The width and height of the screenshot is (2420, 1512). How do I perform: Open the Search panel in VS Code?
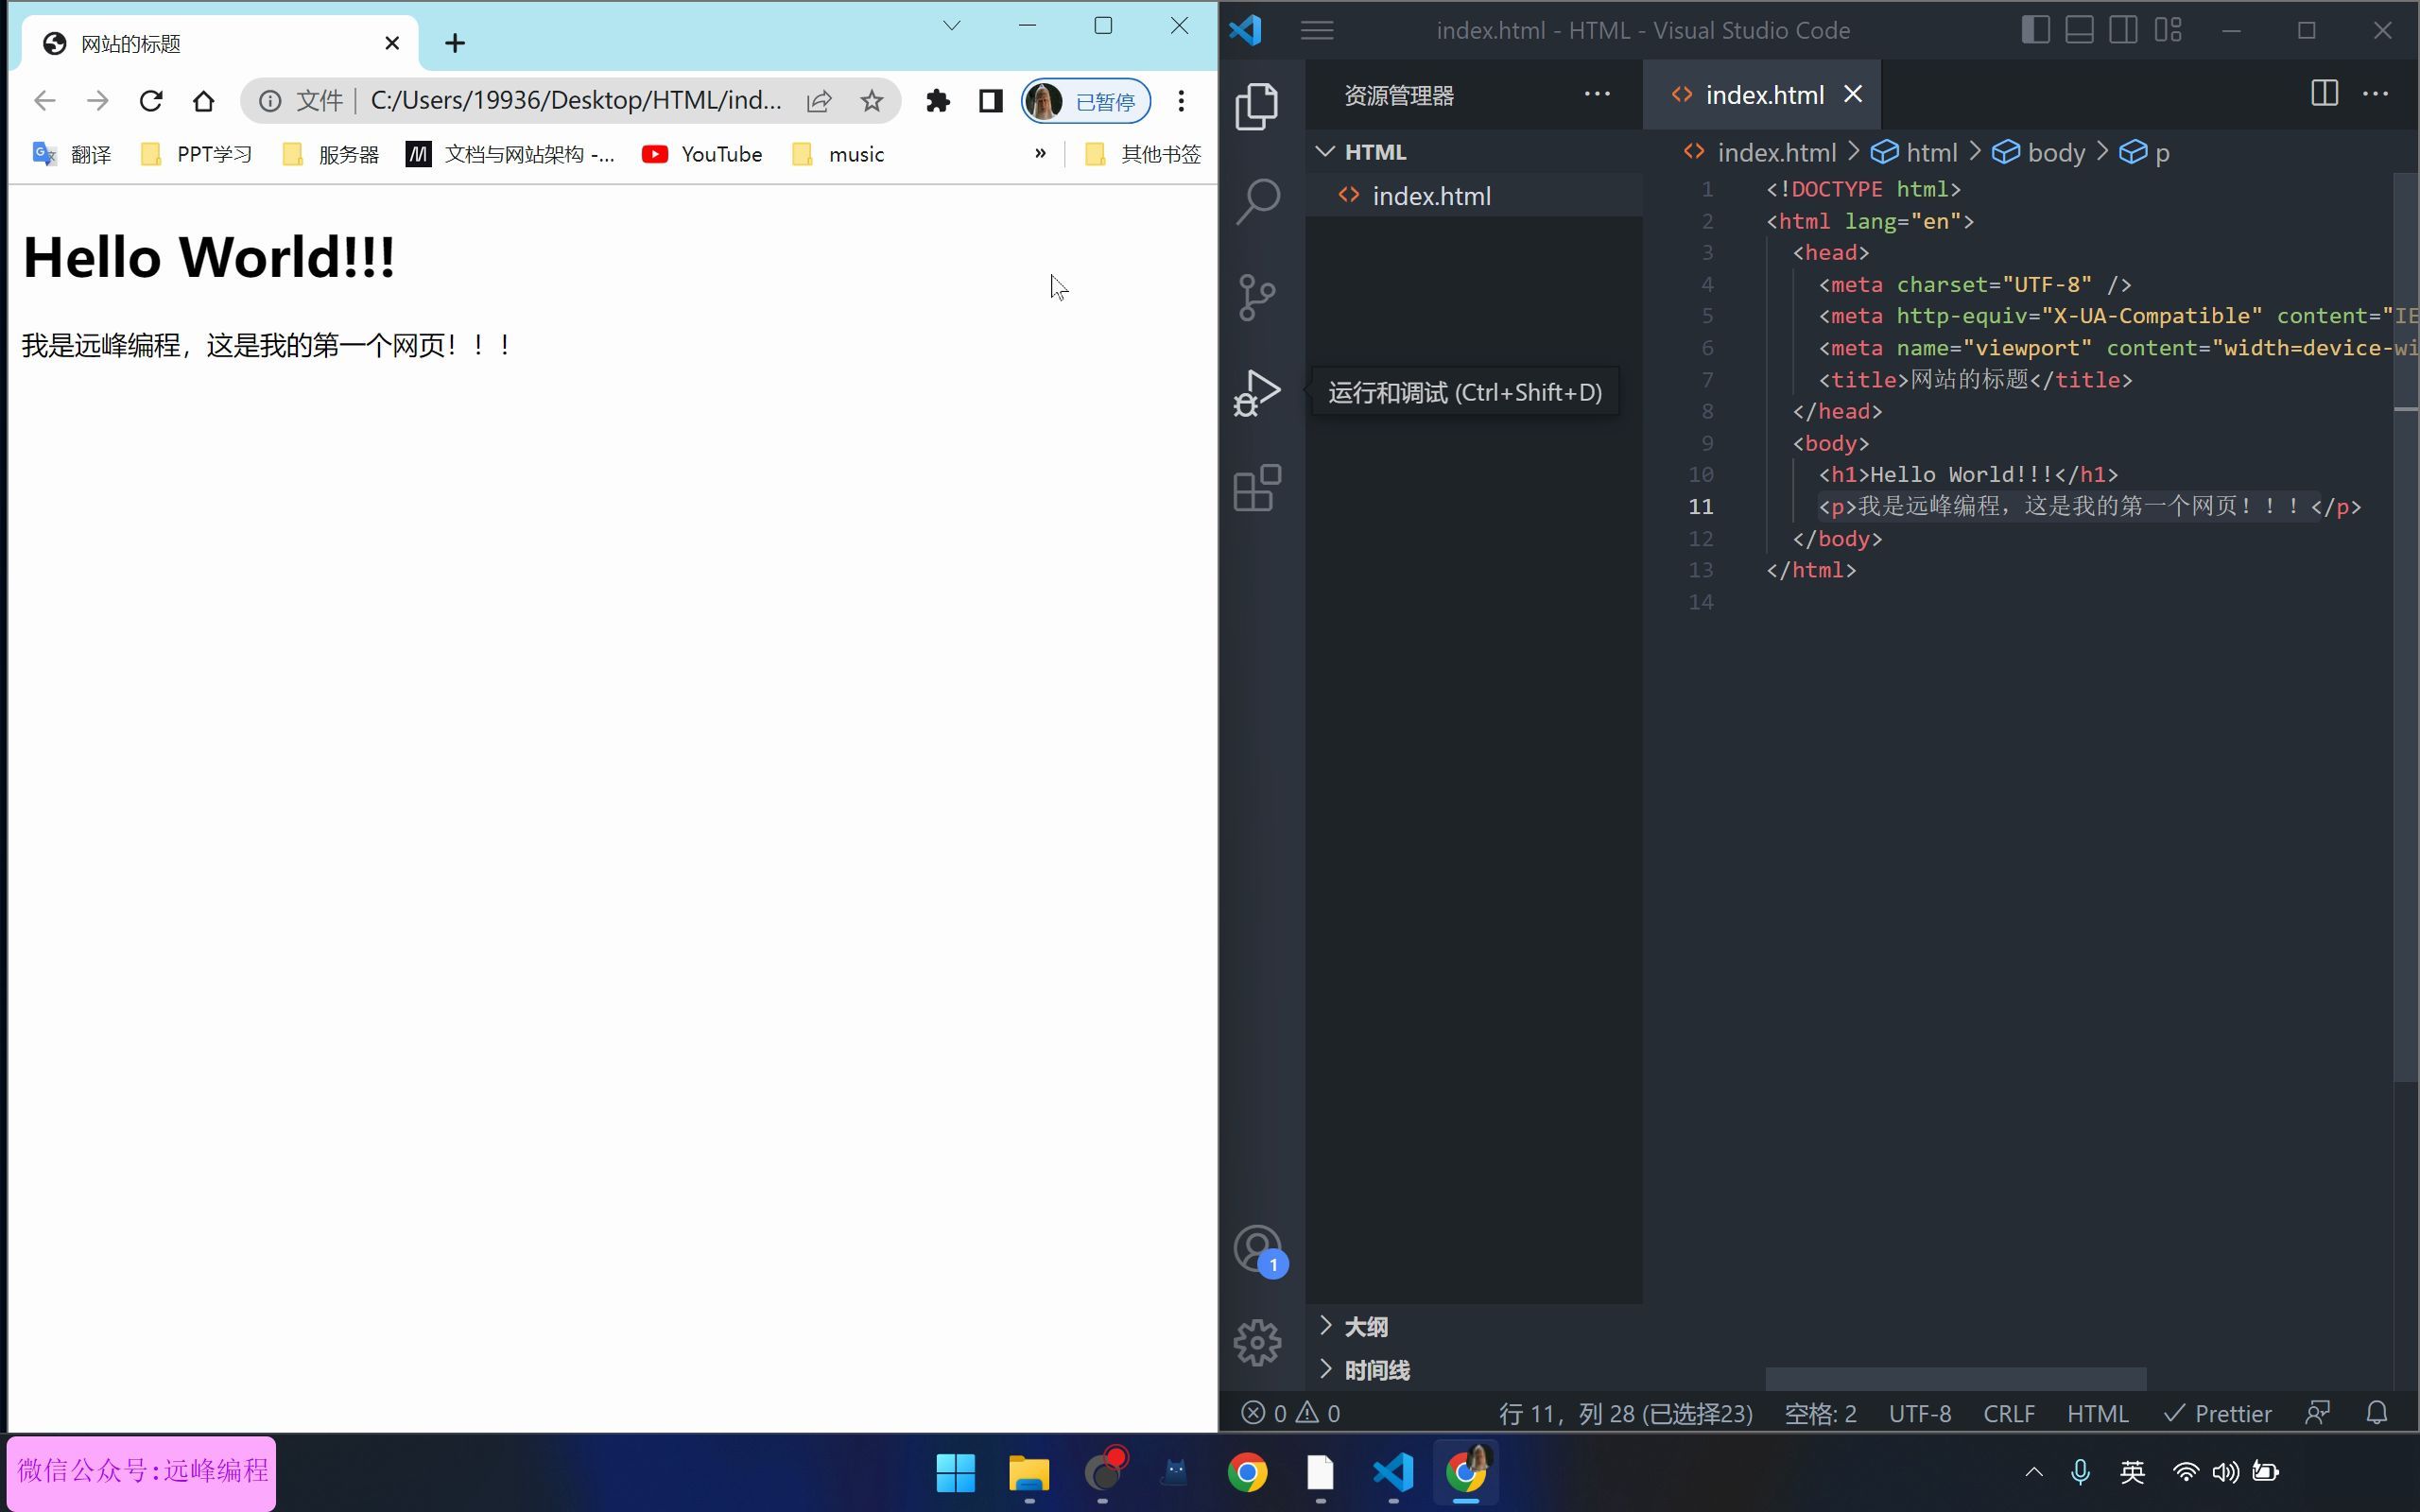click(1258, 198)
